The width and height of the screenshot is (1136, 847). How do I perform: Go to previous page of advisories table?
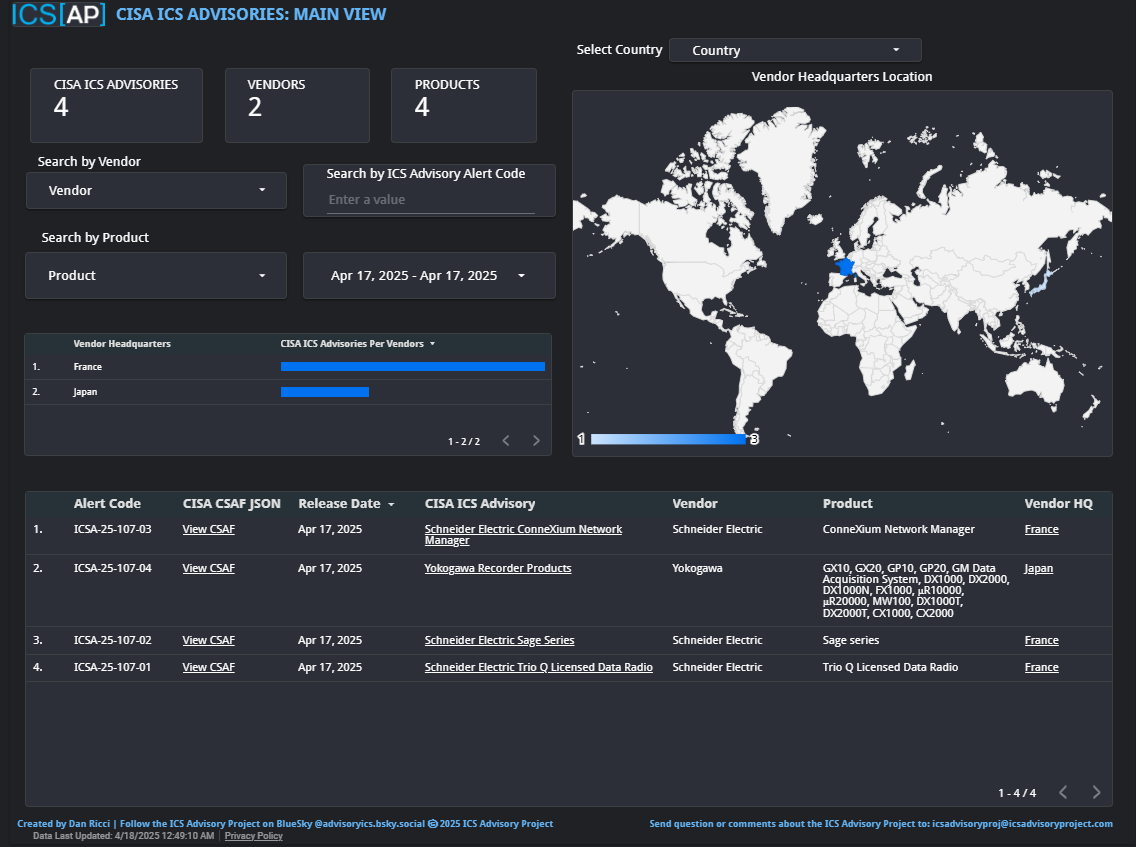click(x=1063, y=793)
